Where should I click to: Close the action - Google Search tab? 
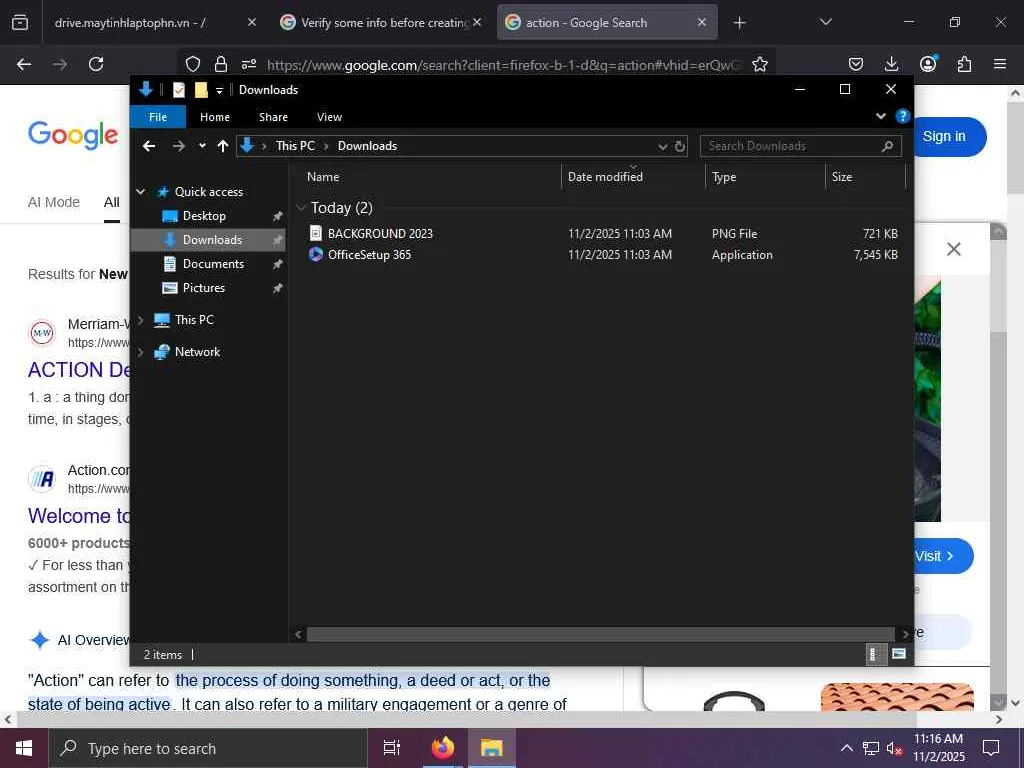(x=702, y=22)
